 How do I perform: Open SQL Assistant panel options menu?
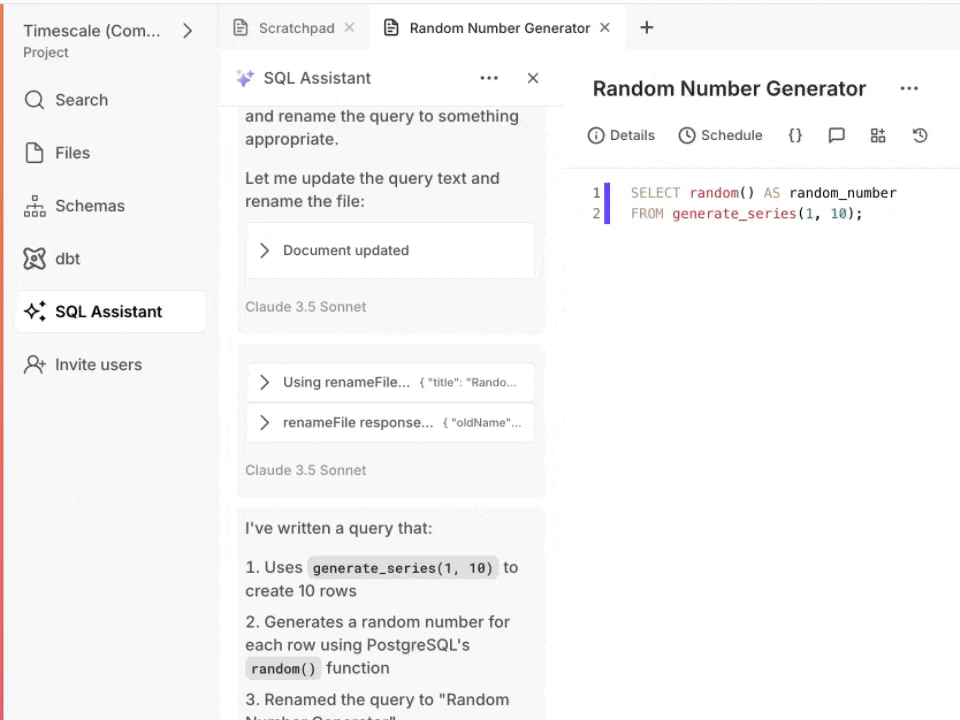click(489, 78)
